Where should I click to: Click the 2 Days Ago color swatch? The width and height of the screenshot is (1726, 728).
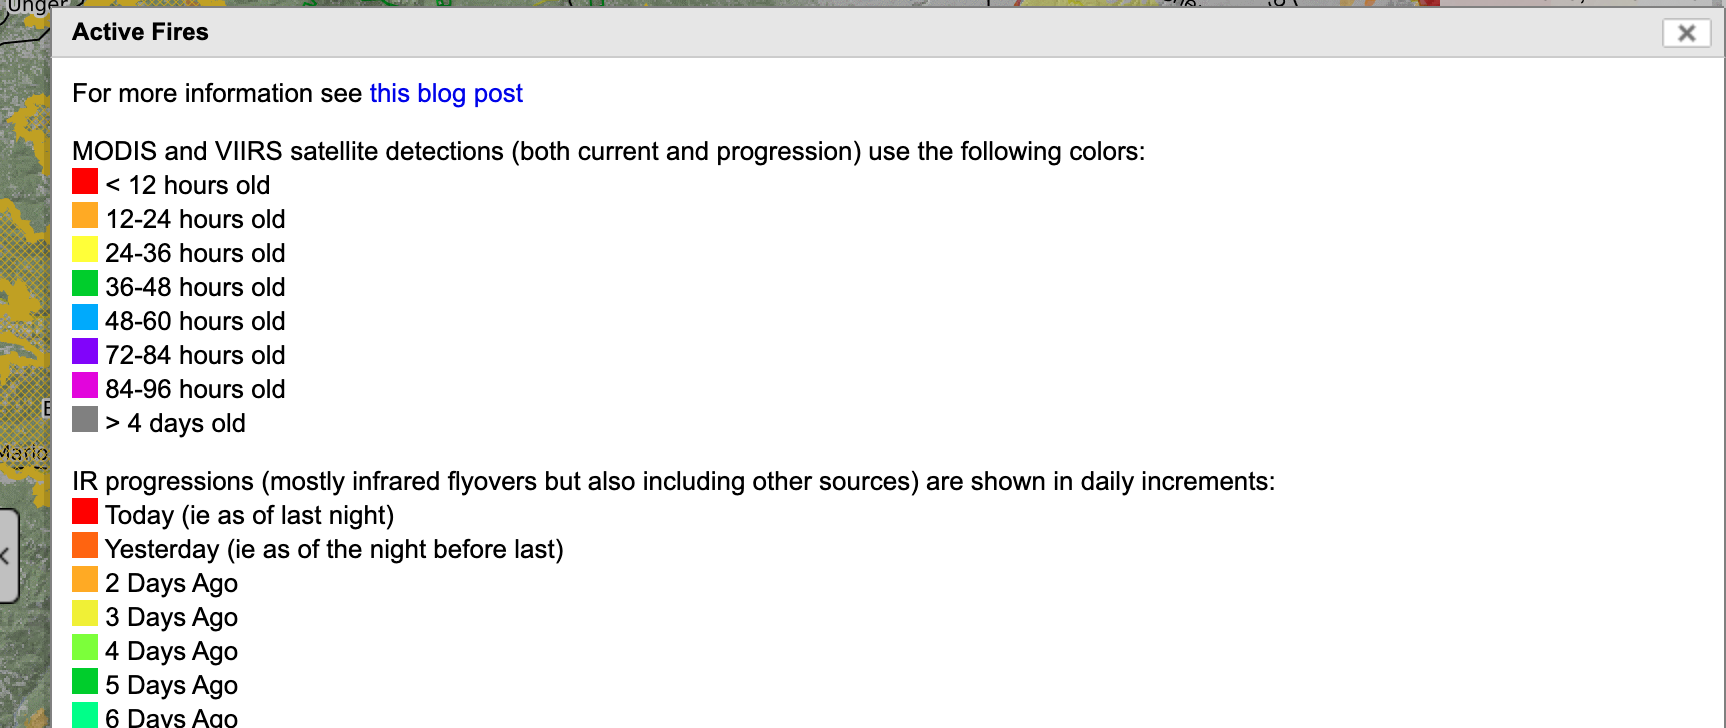85,579
